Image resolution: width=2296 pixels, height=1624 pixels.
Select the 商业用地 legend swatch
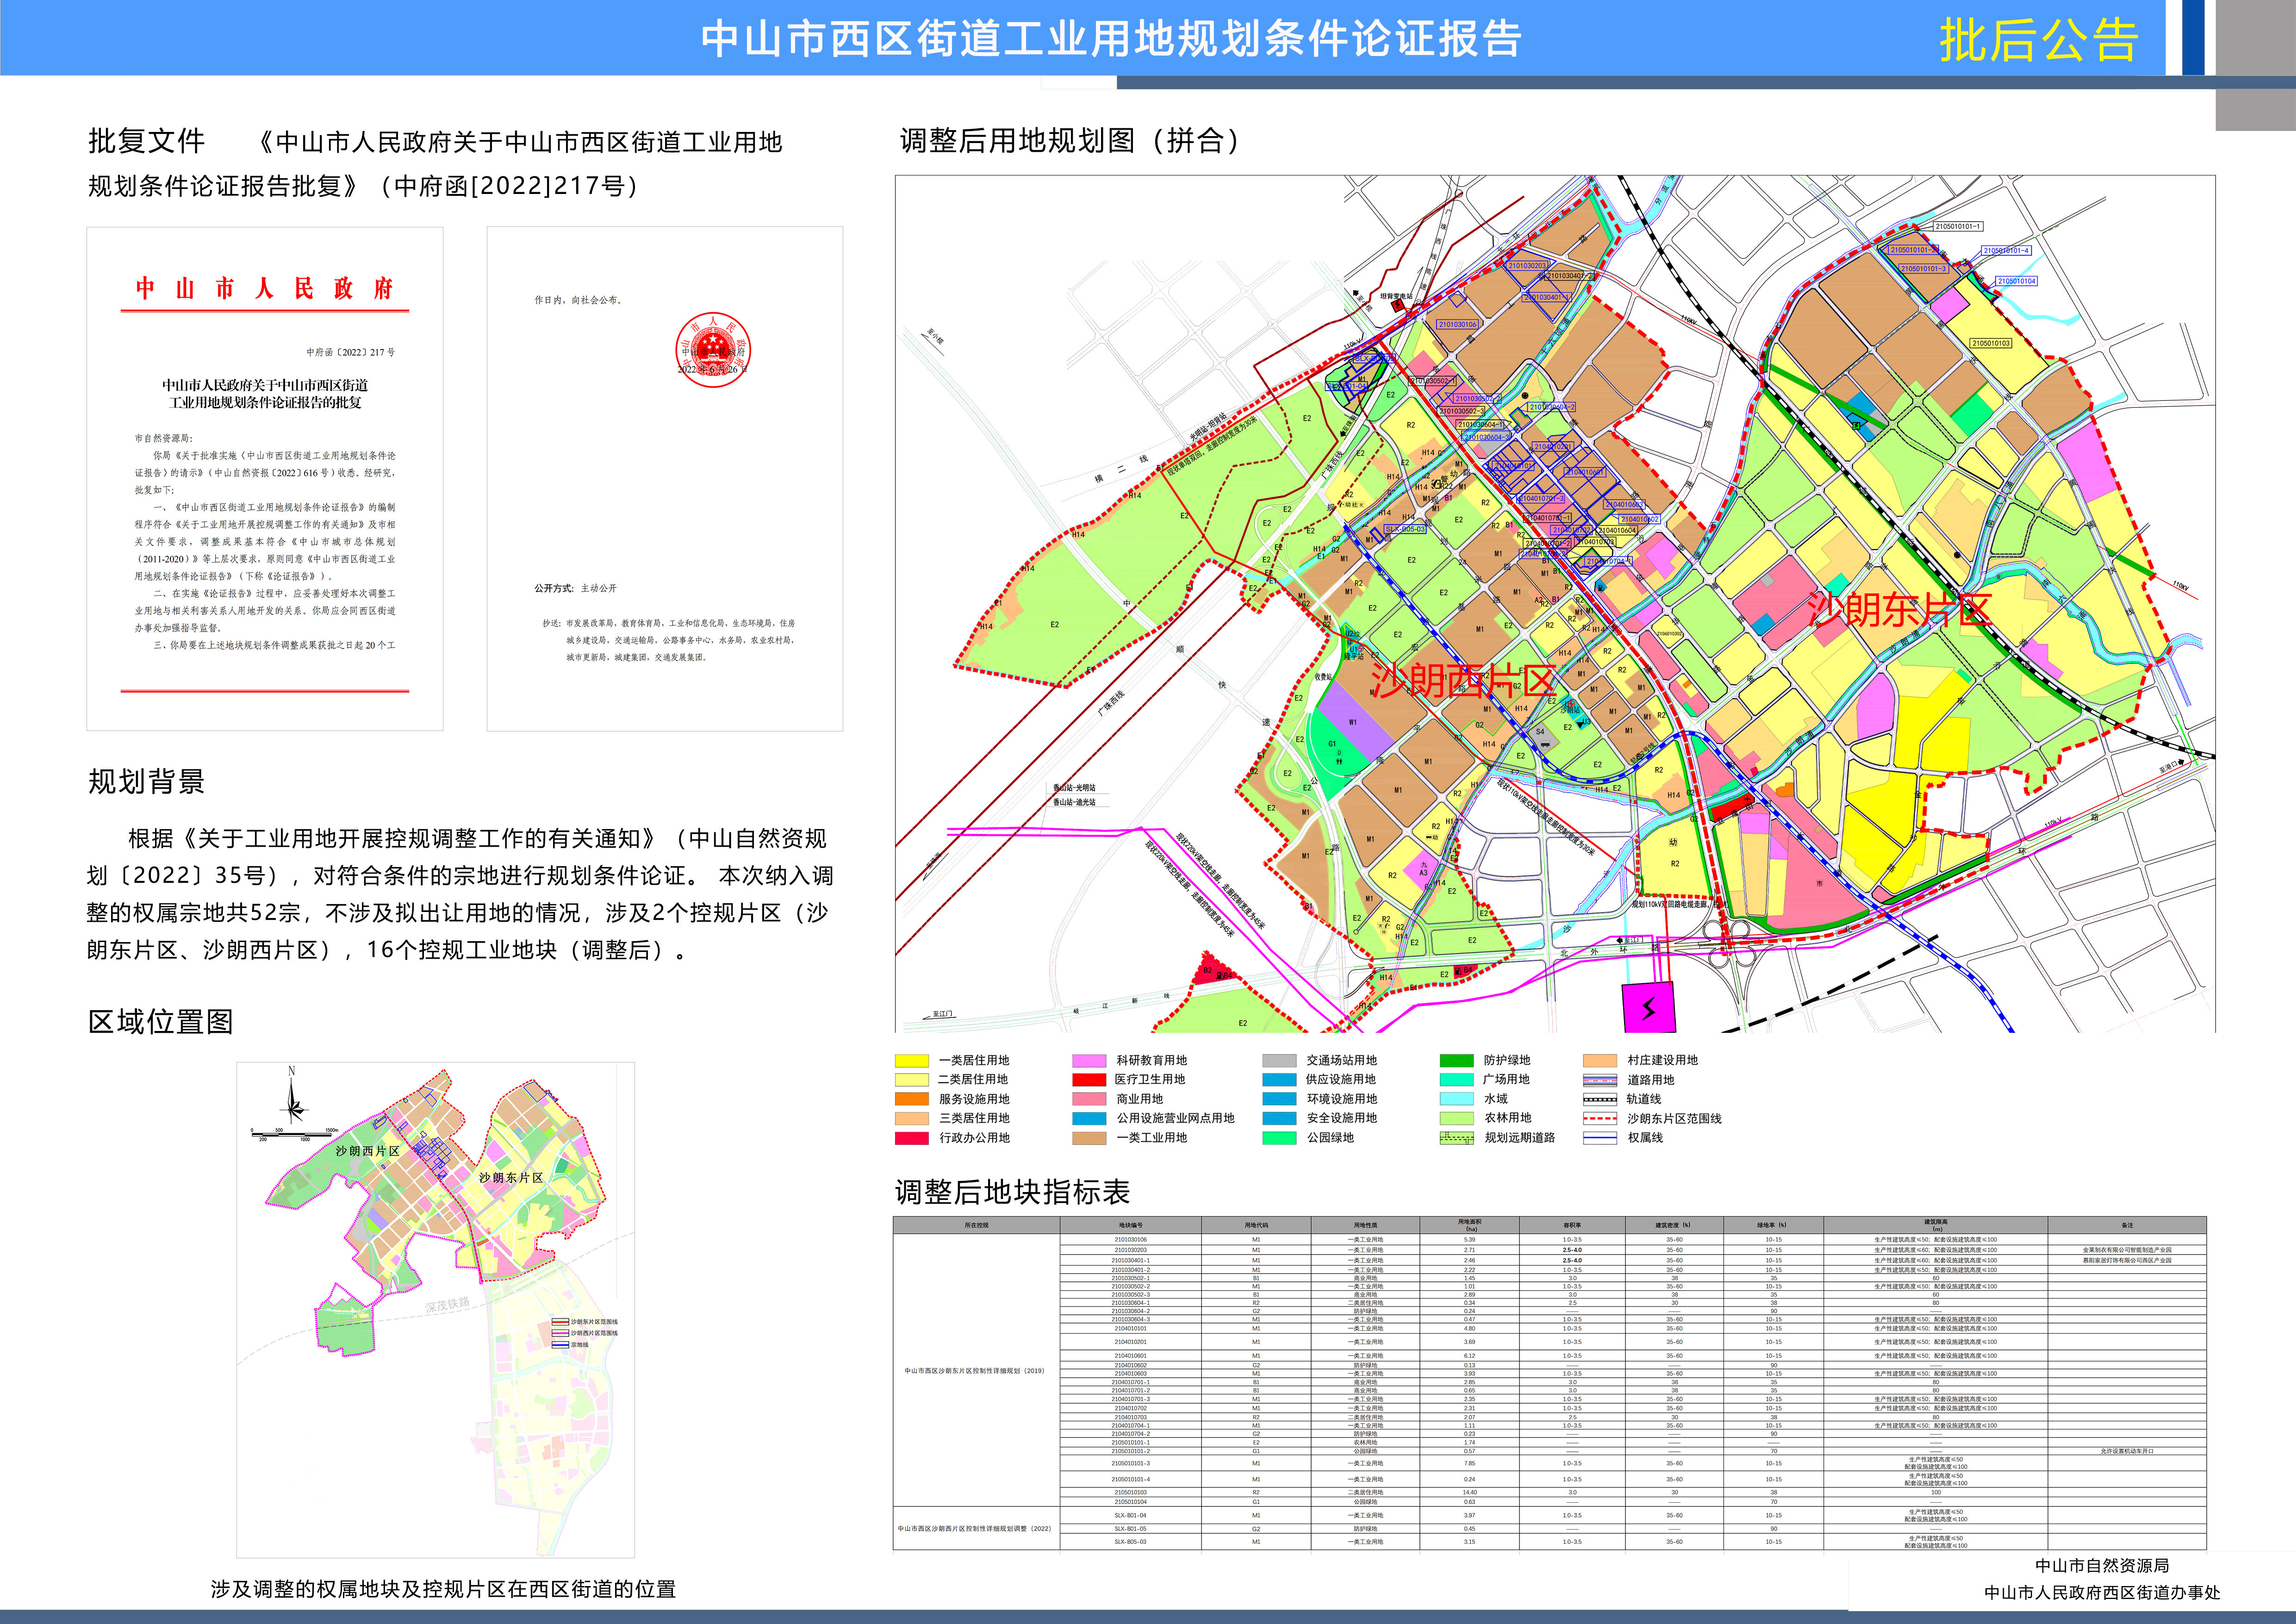pos(1089,1099)
